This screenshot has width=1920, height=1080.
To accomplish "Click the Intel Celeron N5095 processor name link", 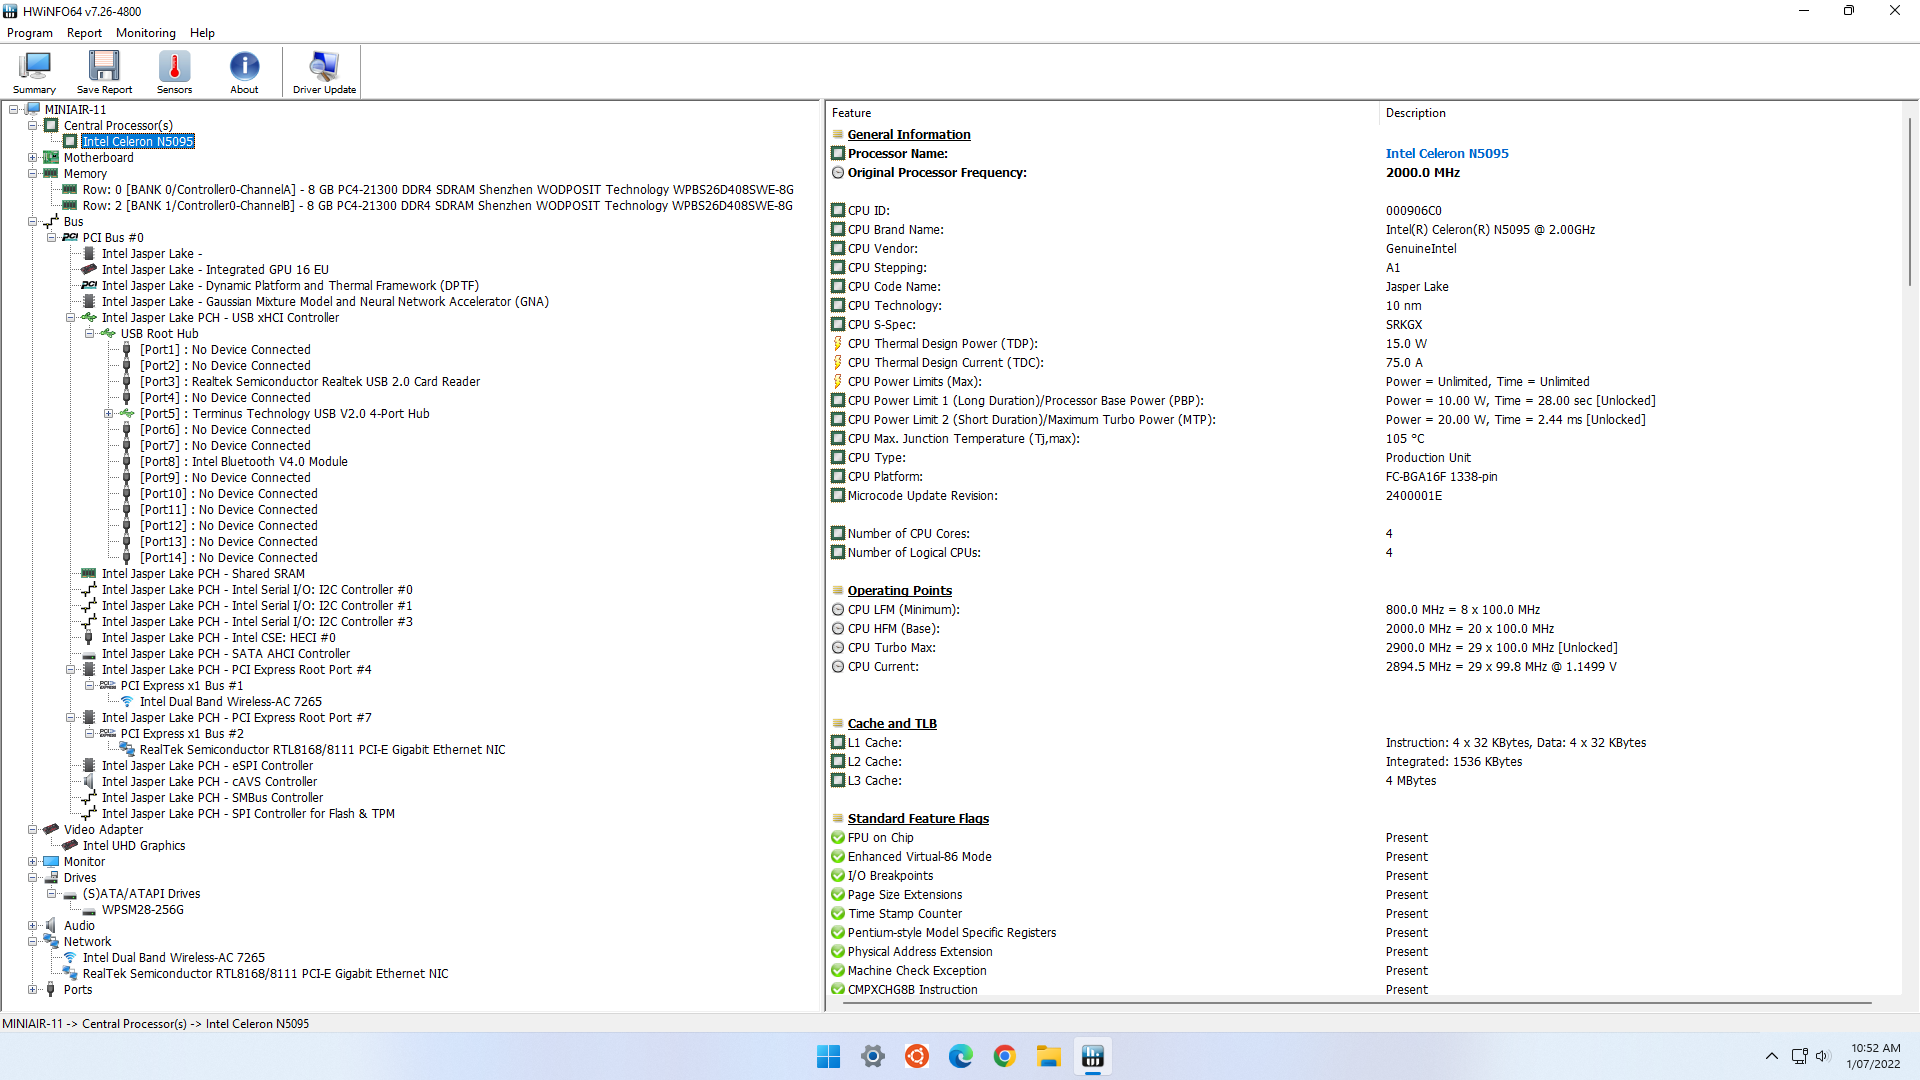I will pos(1447,154).
